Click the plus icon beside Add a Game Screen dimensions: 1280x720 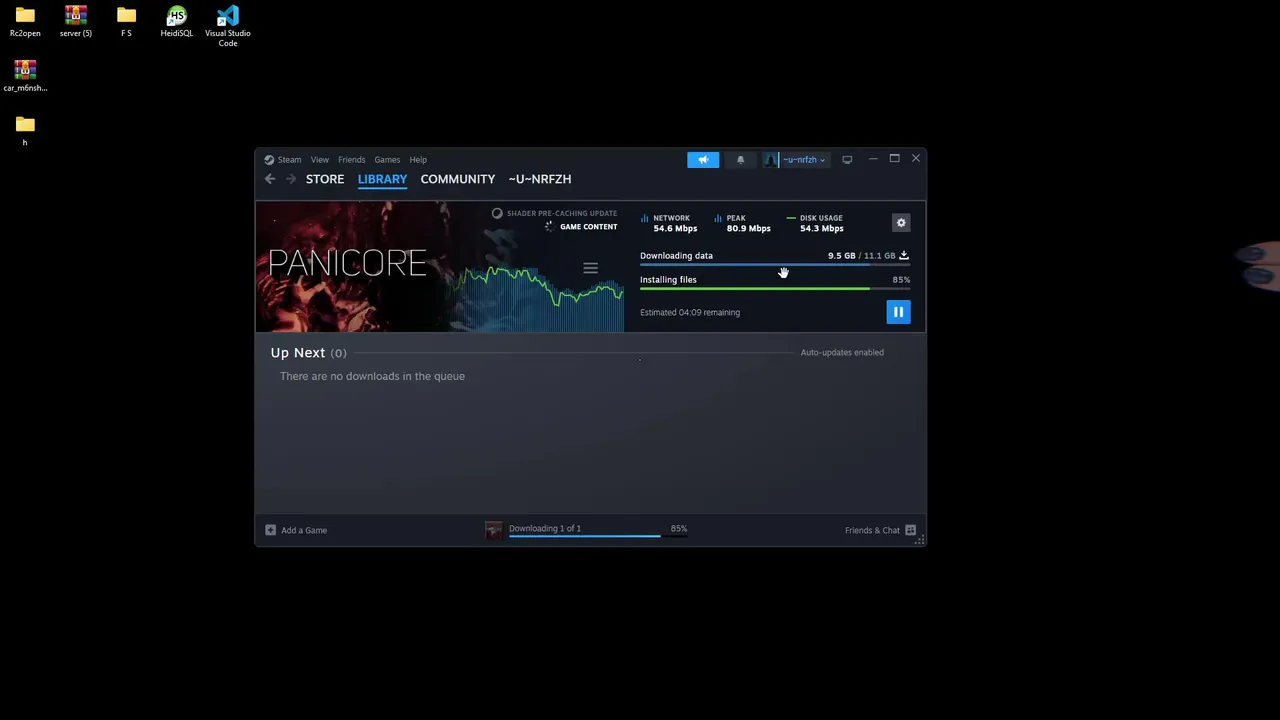270,530
